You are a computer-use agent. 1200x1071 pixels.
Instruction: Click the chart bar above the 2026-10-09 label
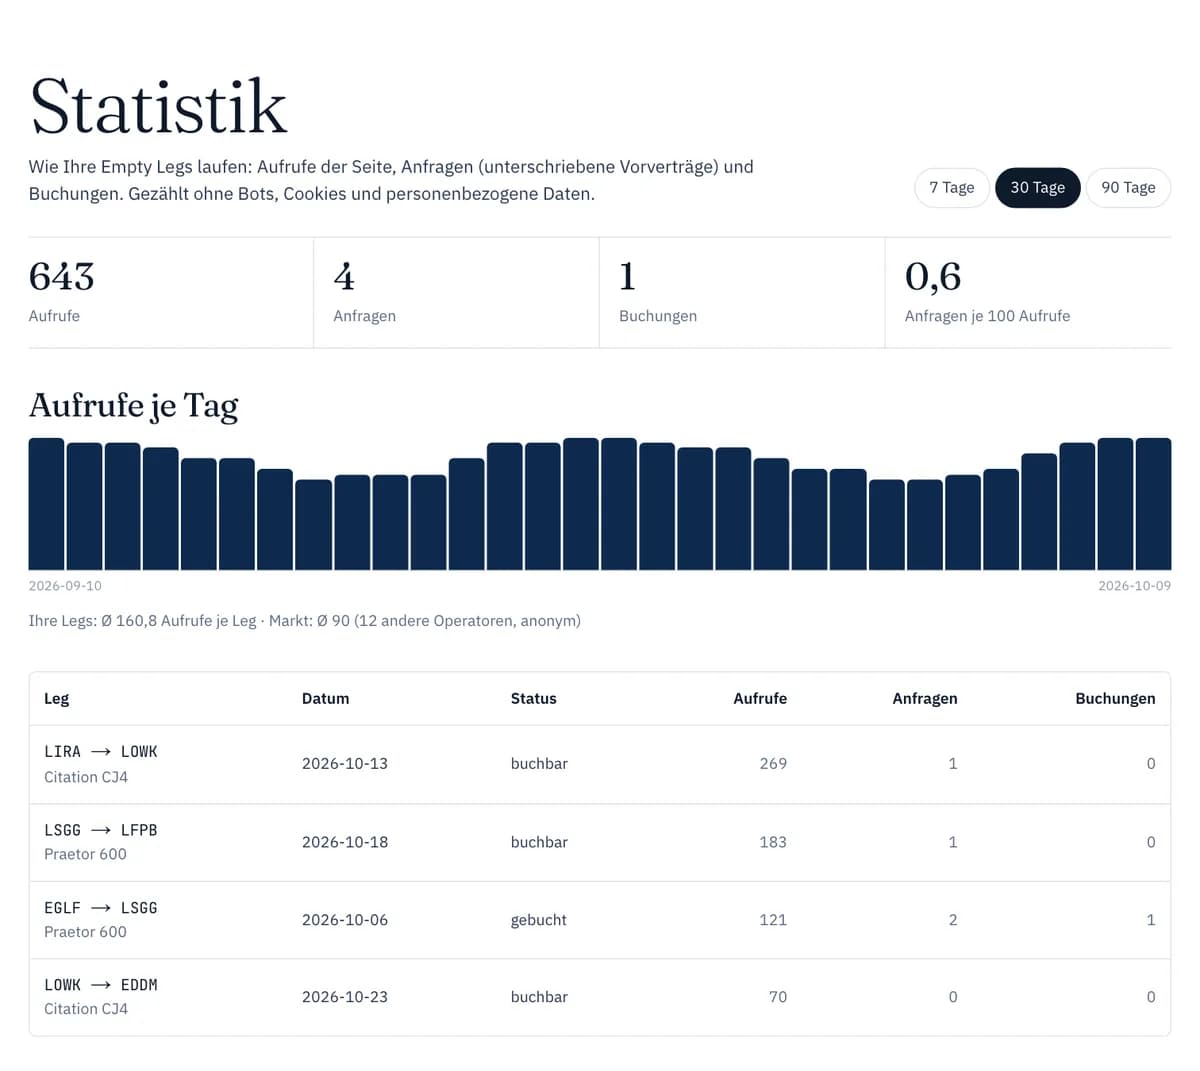[x=1153, y=504]
